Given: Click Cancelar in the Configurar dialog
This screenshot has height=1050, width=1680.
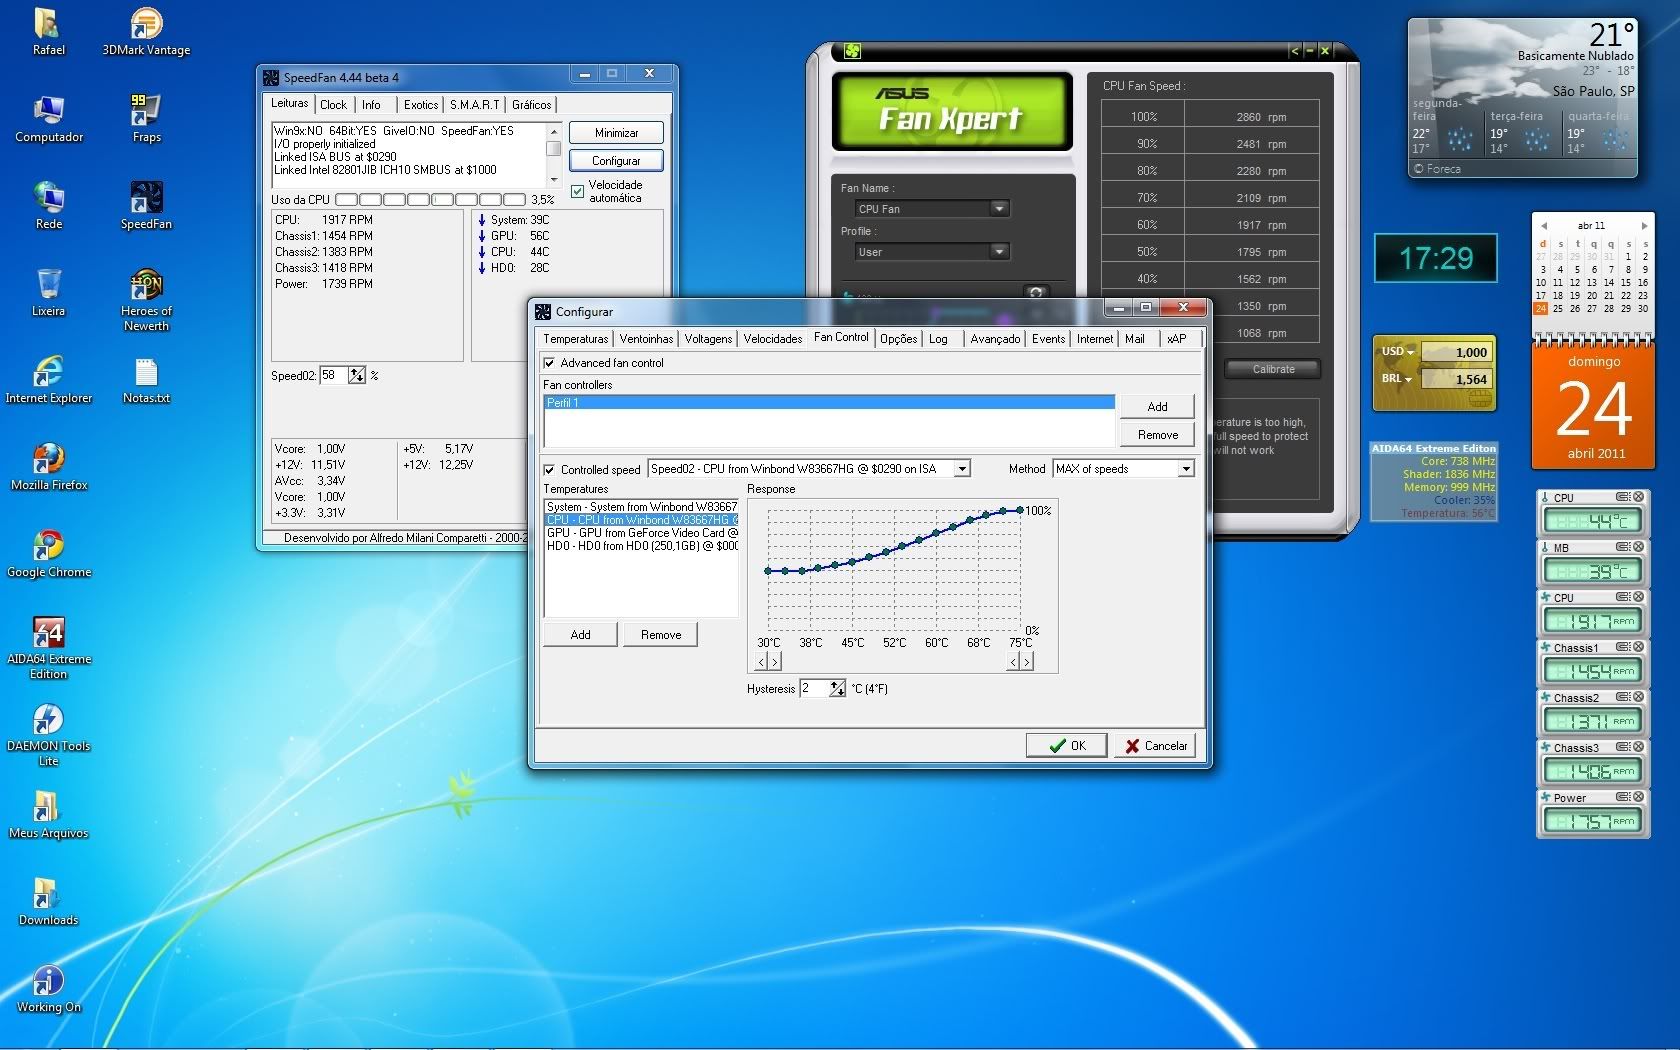Looking at the screenshot, I should pos(1155,745).
